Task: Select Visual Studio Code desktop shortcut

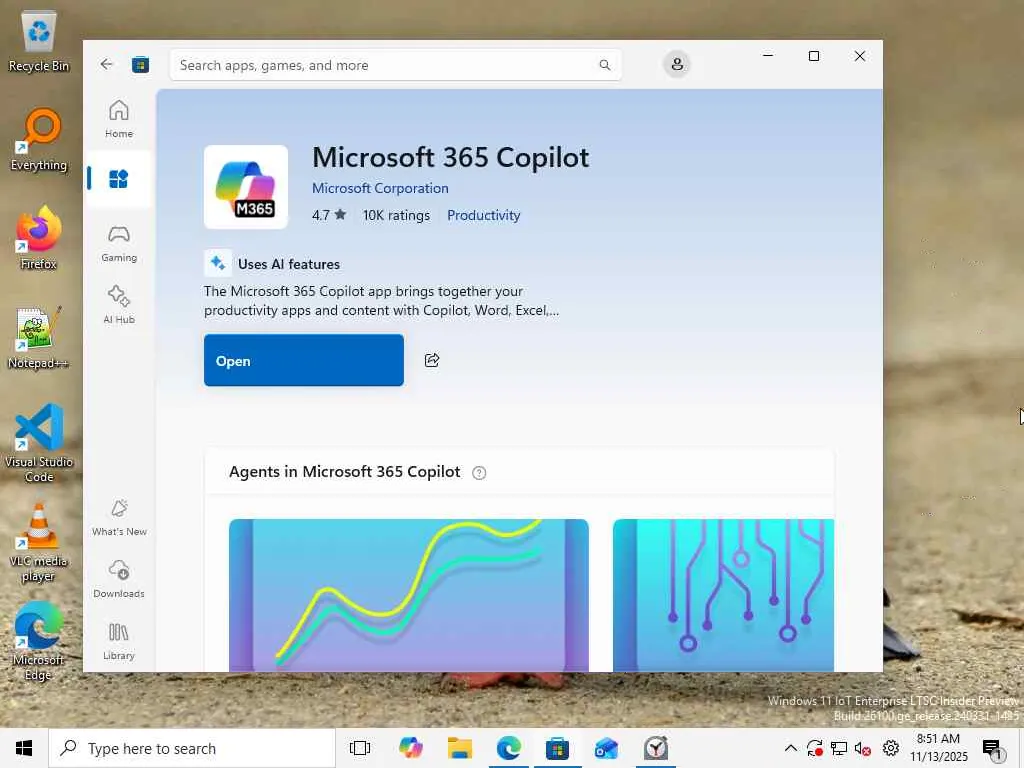Action: click(x=39, y=443)
